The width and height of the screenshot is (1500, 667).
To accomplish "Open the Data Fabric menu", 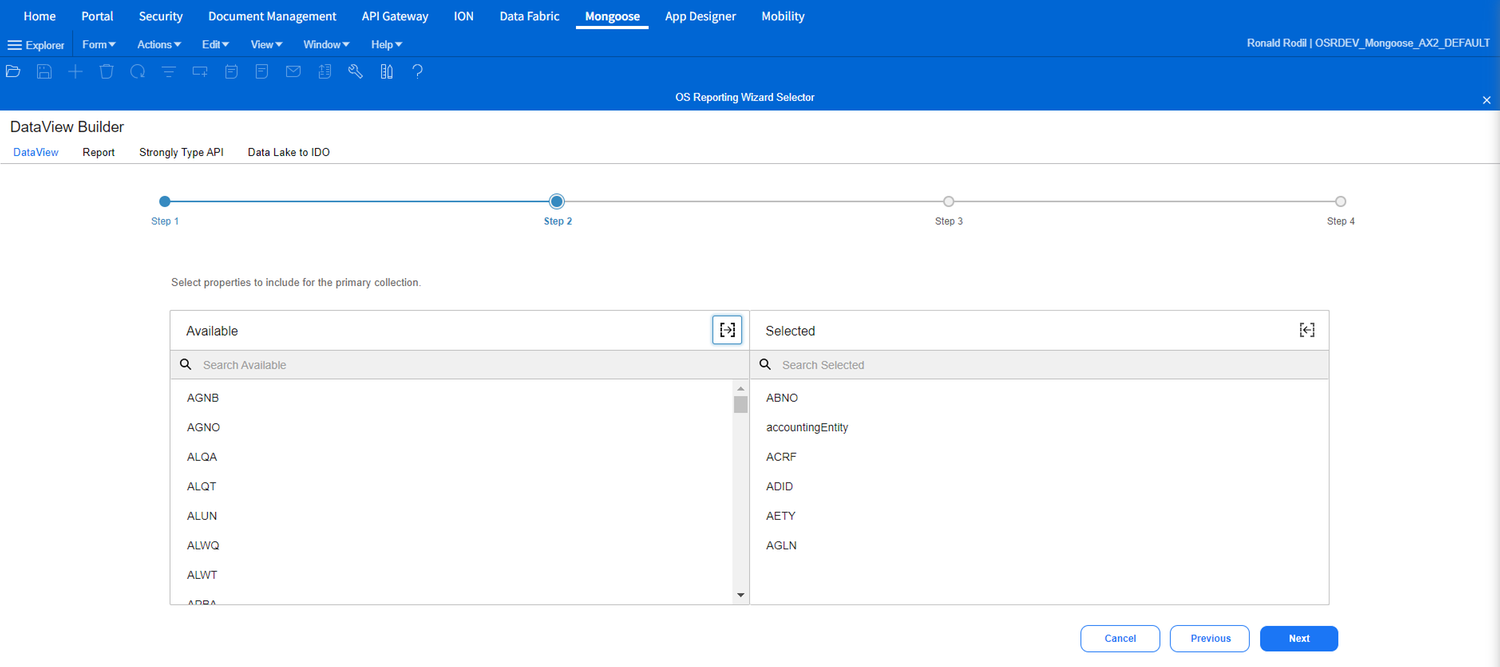I will click(528, 16).
